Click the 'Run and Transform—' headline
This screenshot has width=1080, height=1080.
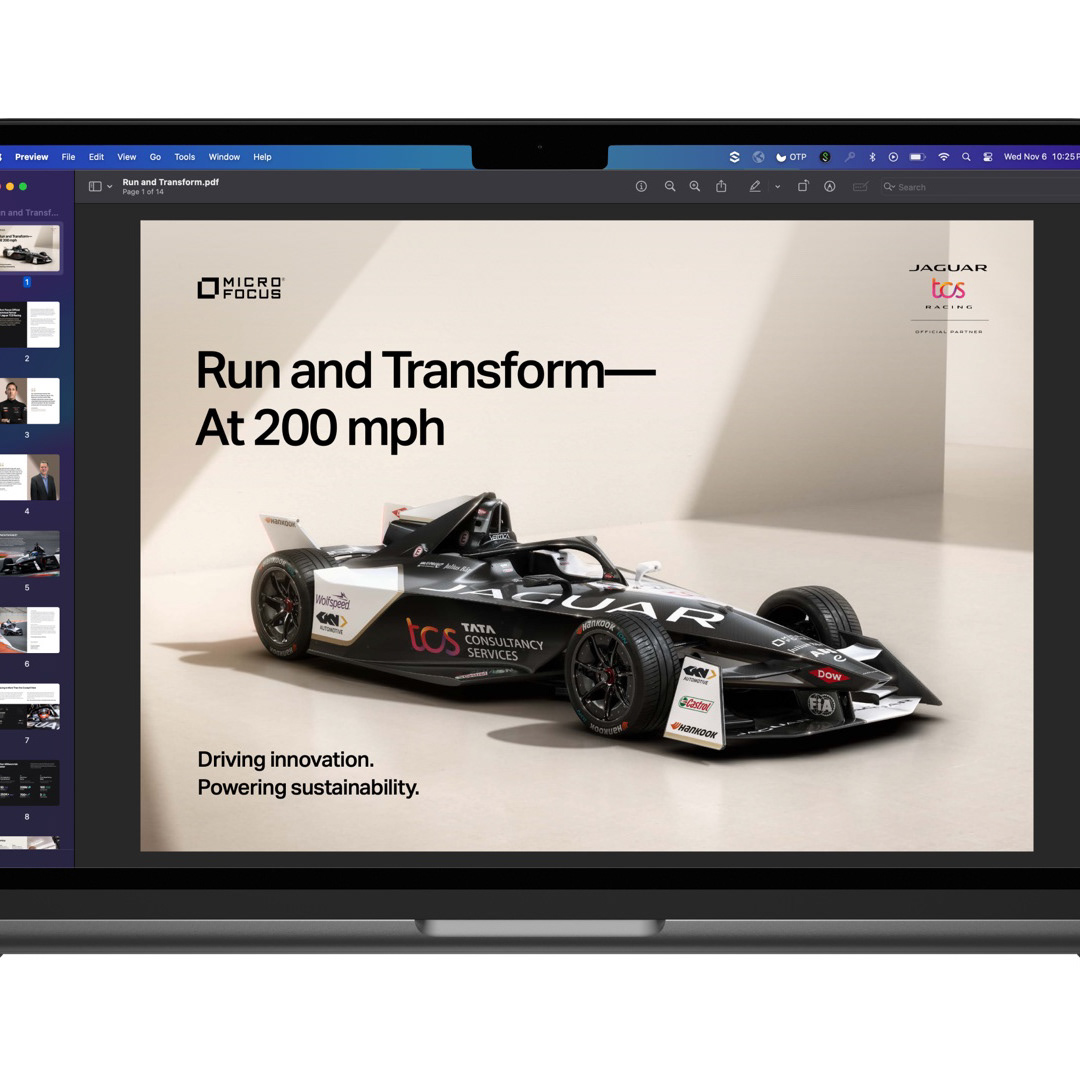click(x=426, y=371)
